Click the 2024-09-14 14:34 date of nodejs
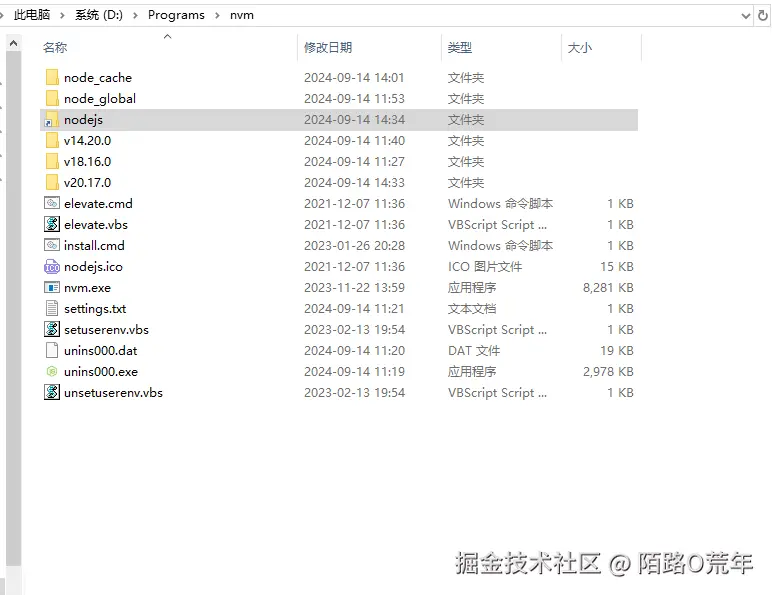This screenshot has height=595, width=772. (x=354, y=120)
